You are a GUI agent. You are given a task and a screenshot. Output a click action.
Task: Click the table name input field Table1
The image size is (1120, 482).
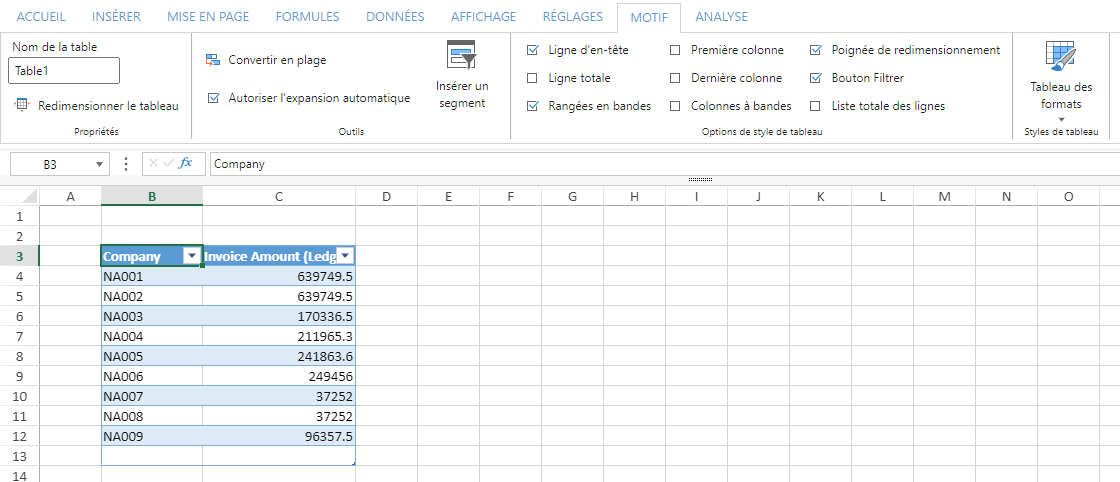coord(64,71)
